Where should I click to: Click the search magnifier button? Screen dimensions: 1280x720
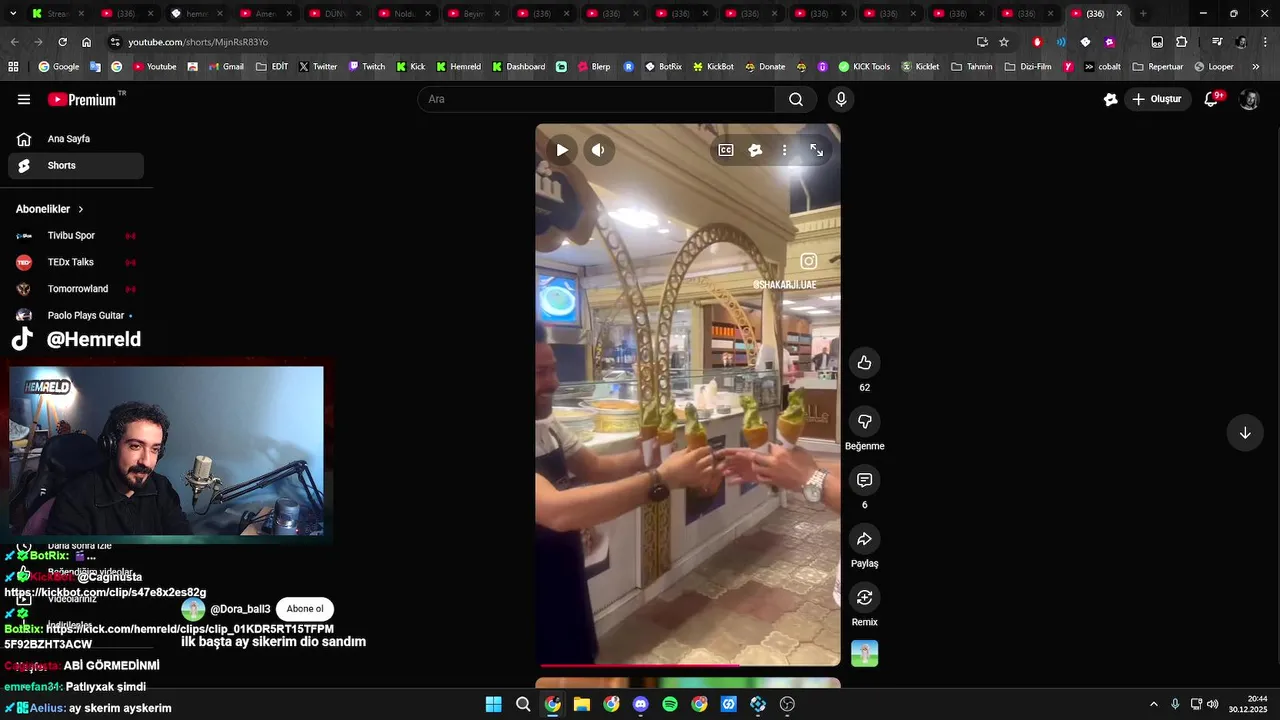(796, 99)
